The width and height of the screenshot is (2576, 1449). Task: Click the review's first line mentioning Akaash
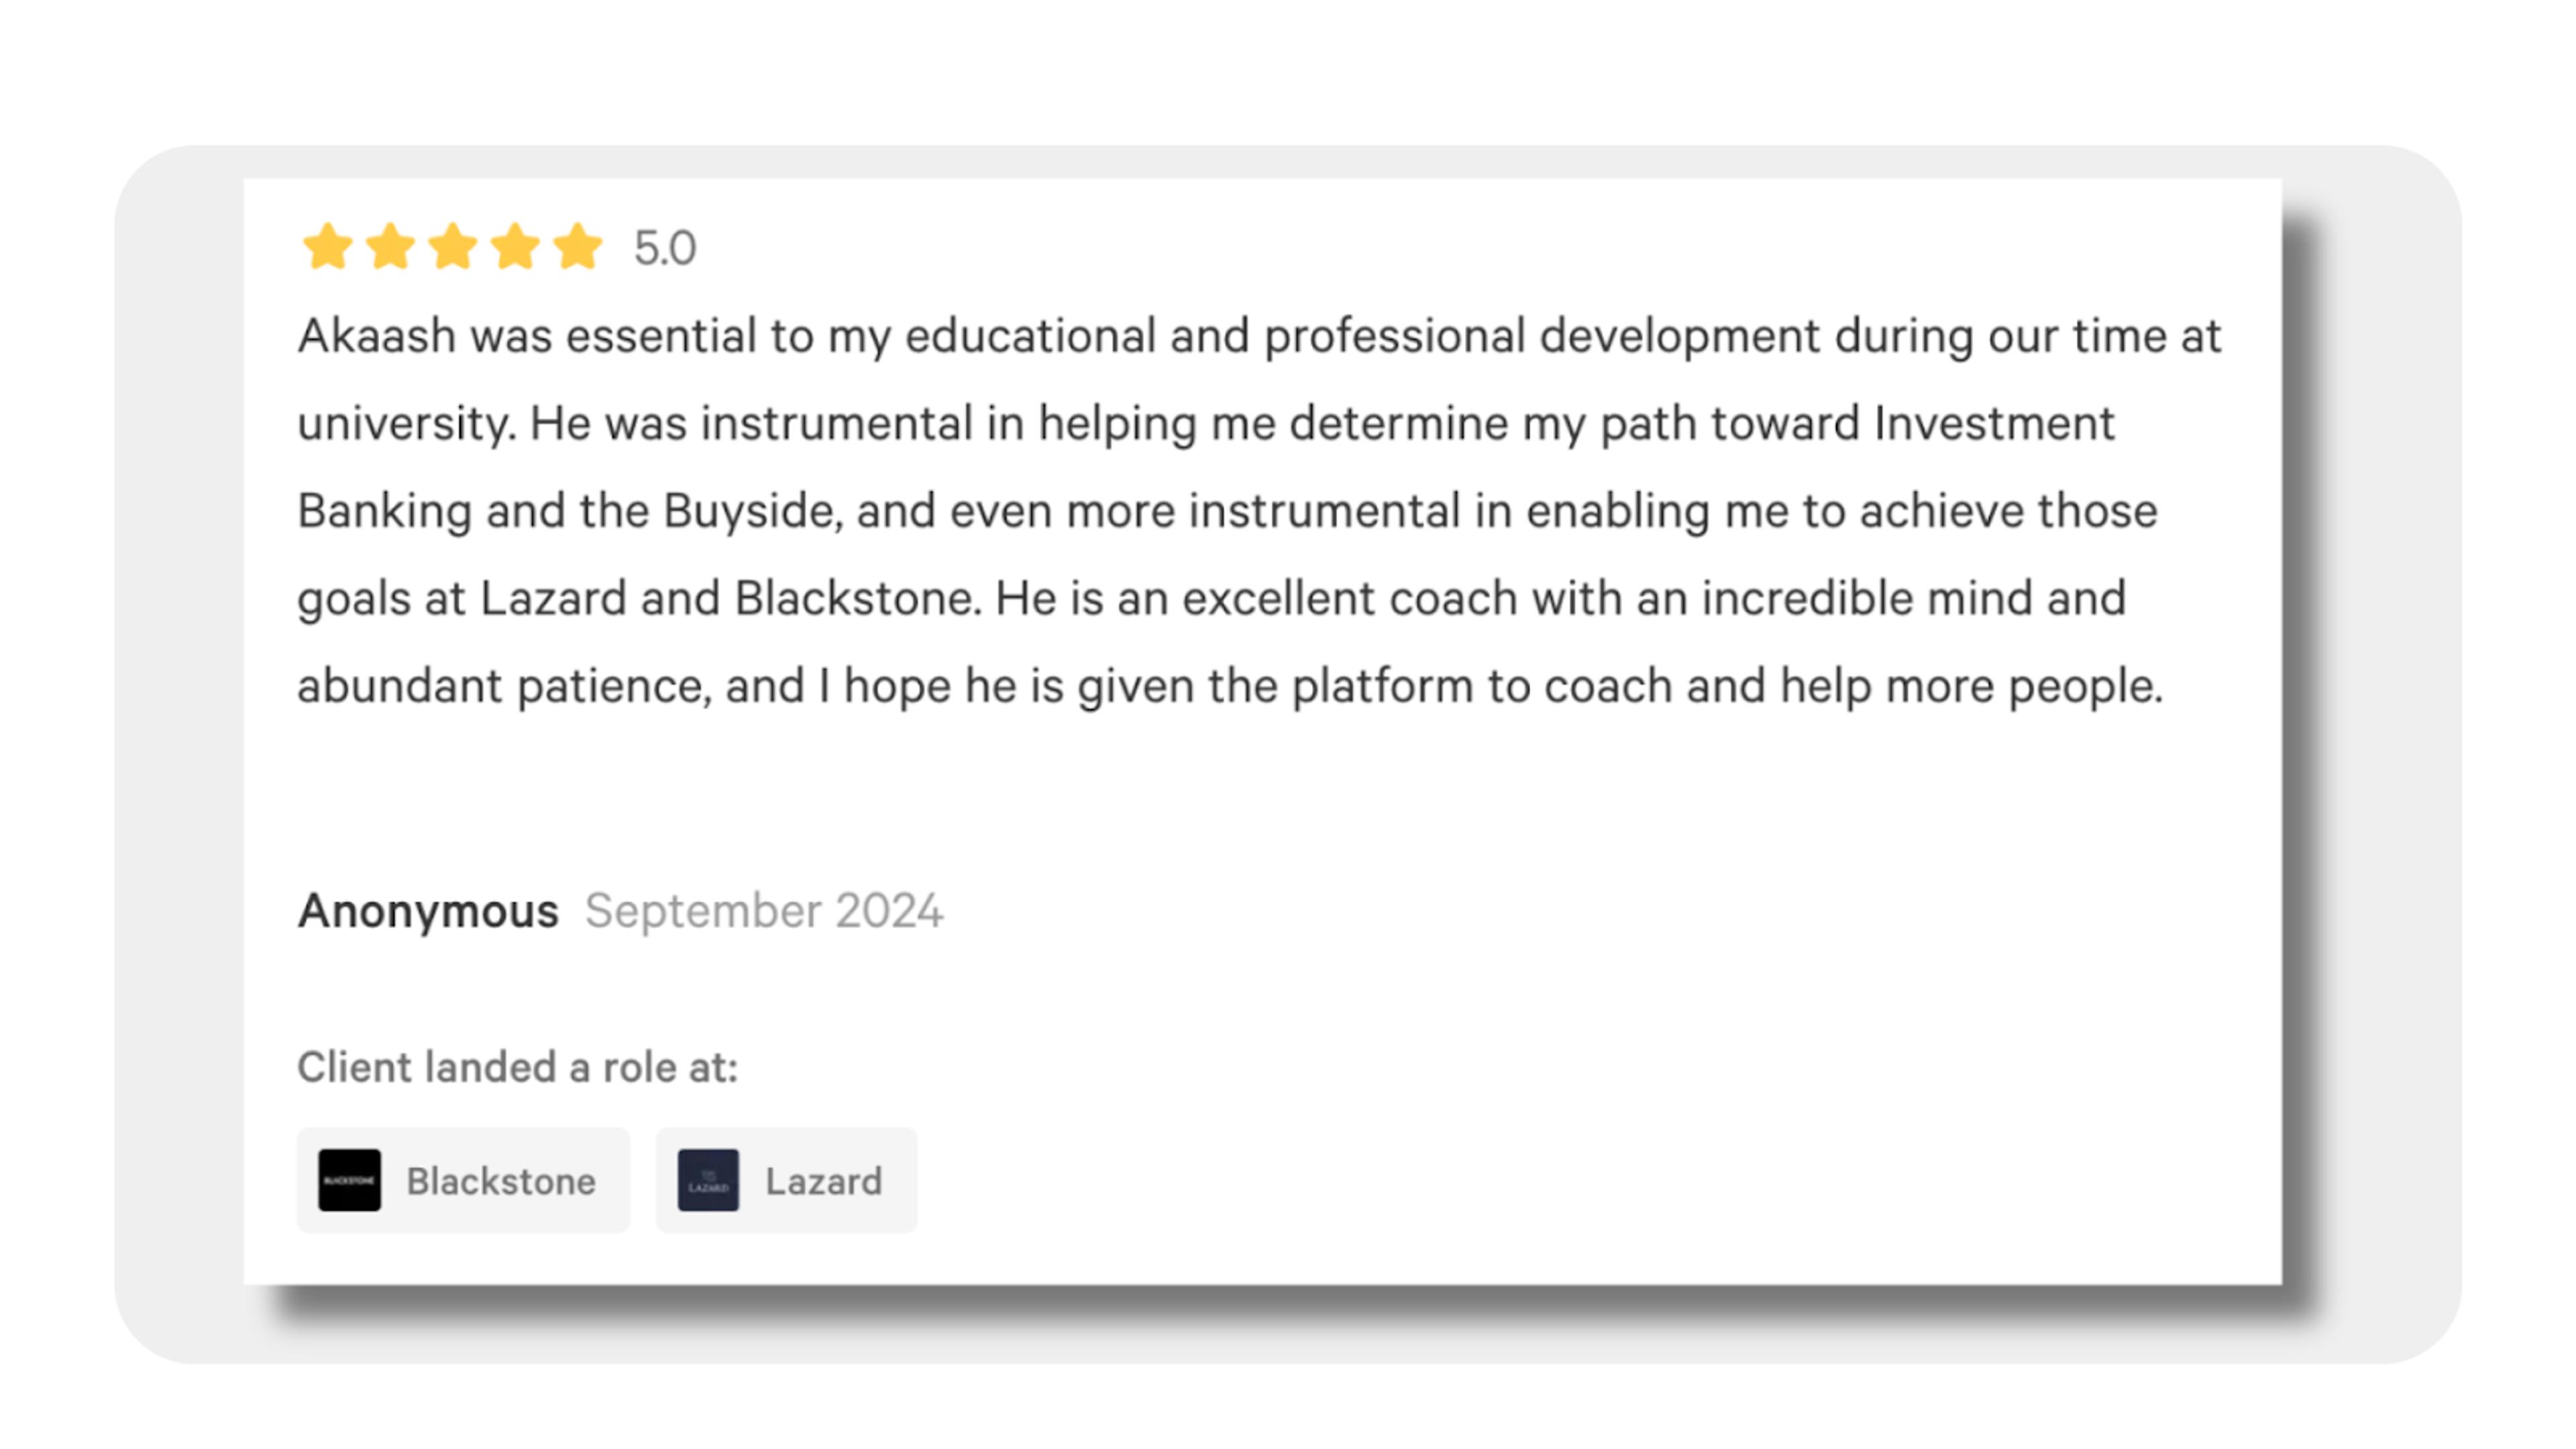click(1259, 336)
